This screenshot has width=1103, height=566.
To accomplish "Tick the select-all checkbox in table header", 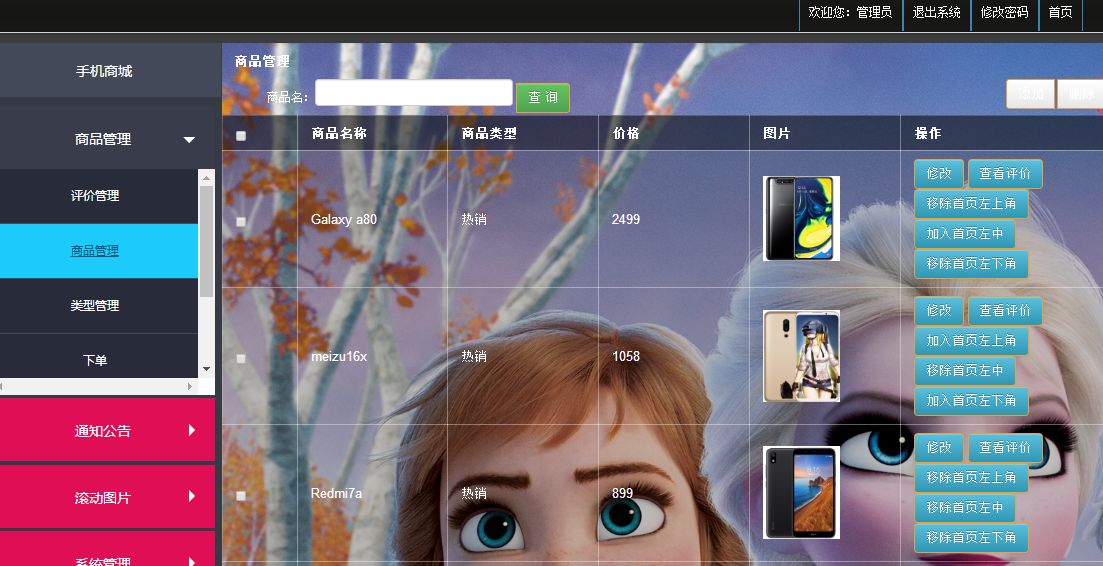I will tap(241, 136).
